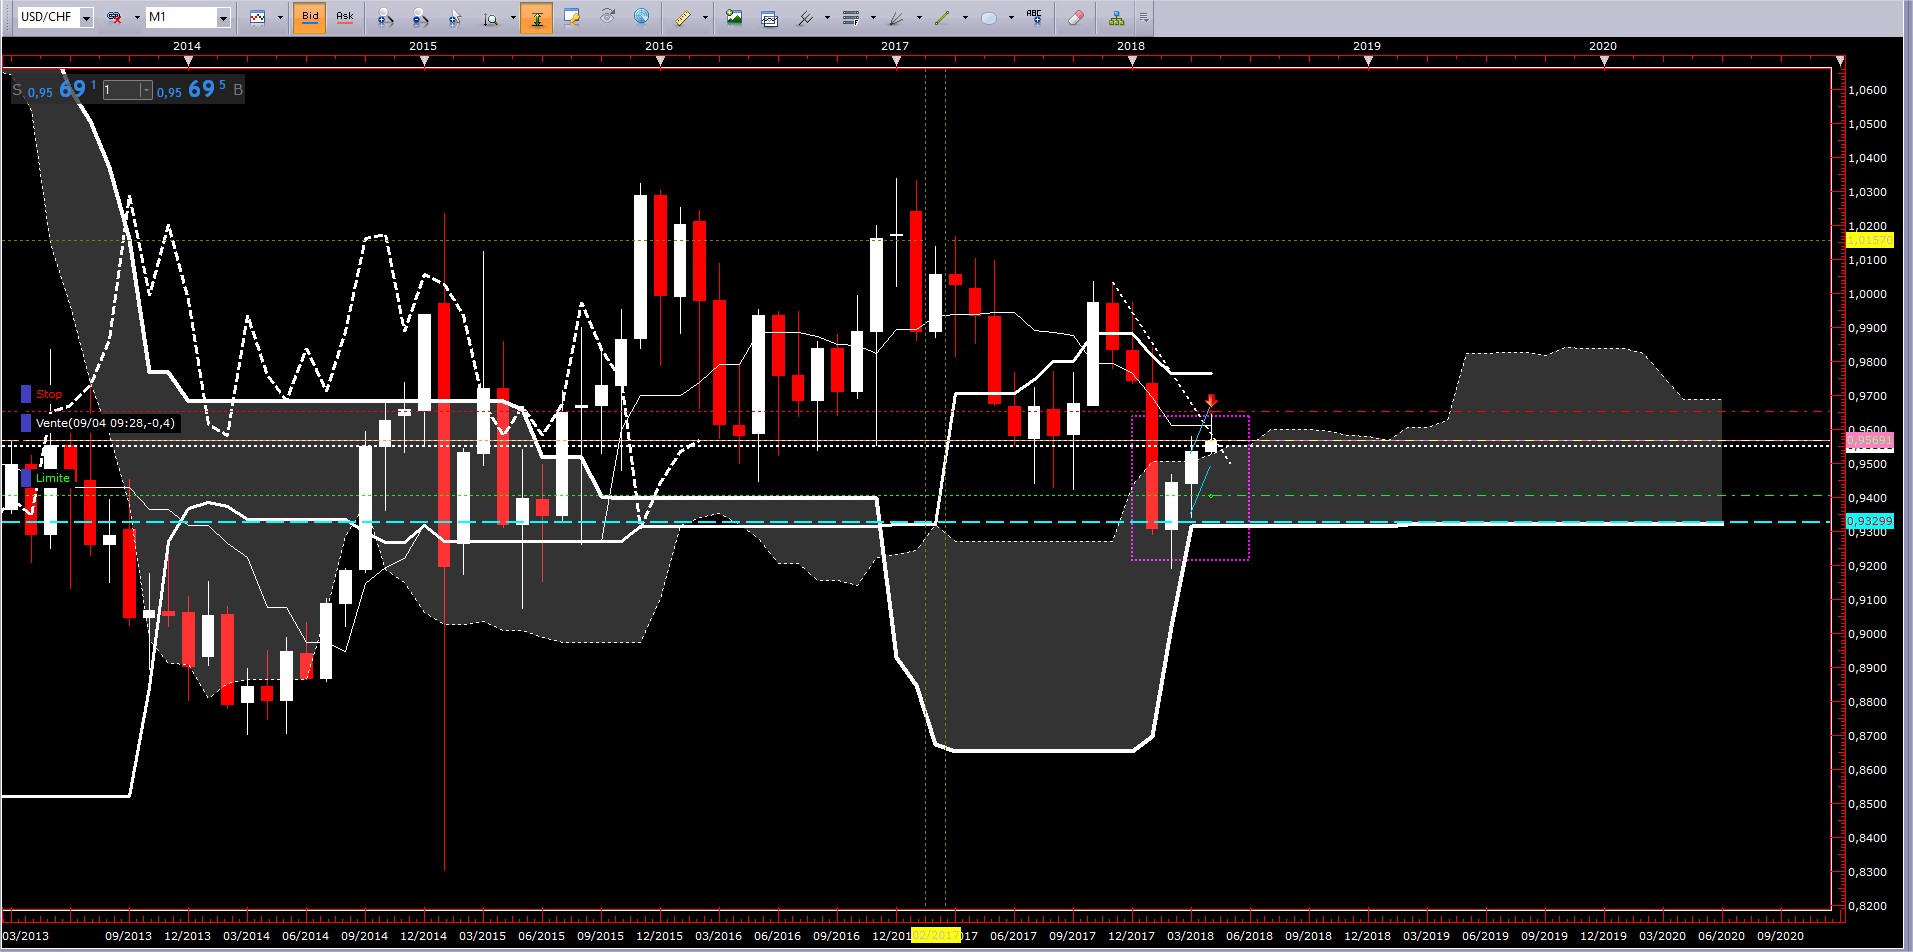Expand the trend line dropdown arrow
This screenshot has width=1913, height=952.
tap(965, 17)
